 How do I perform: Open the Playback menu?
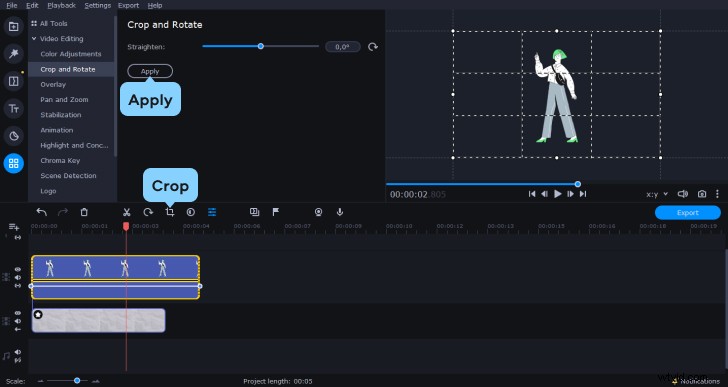click(61, 5)
